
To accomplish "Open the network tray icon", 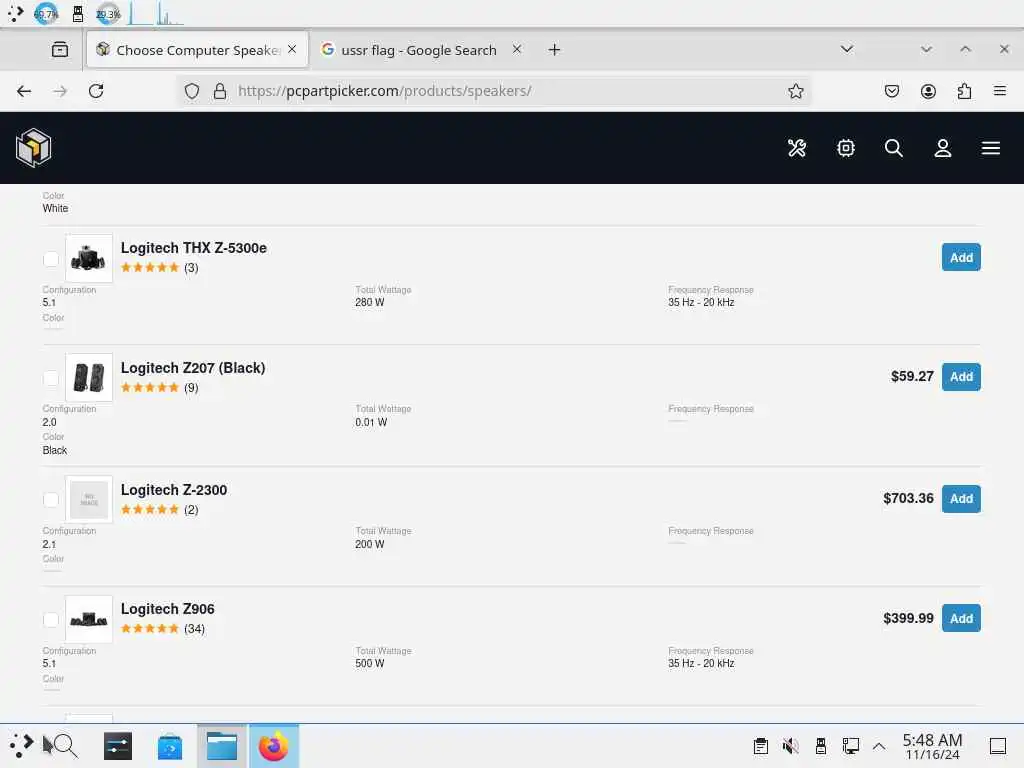I will (x=850, y=746).
